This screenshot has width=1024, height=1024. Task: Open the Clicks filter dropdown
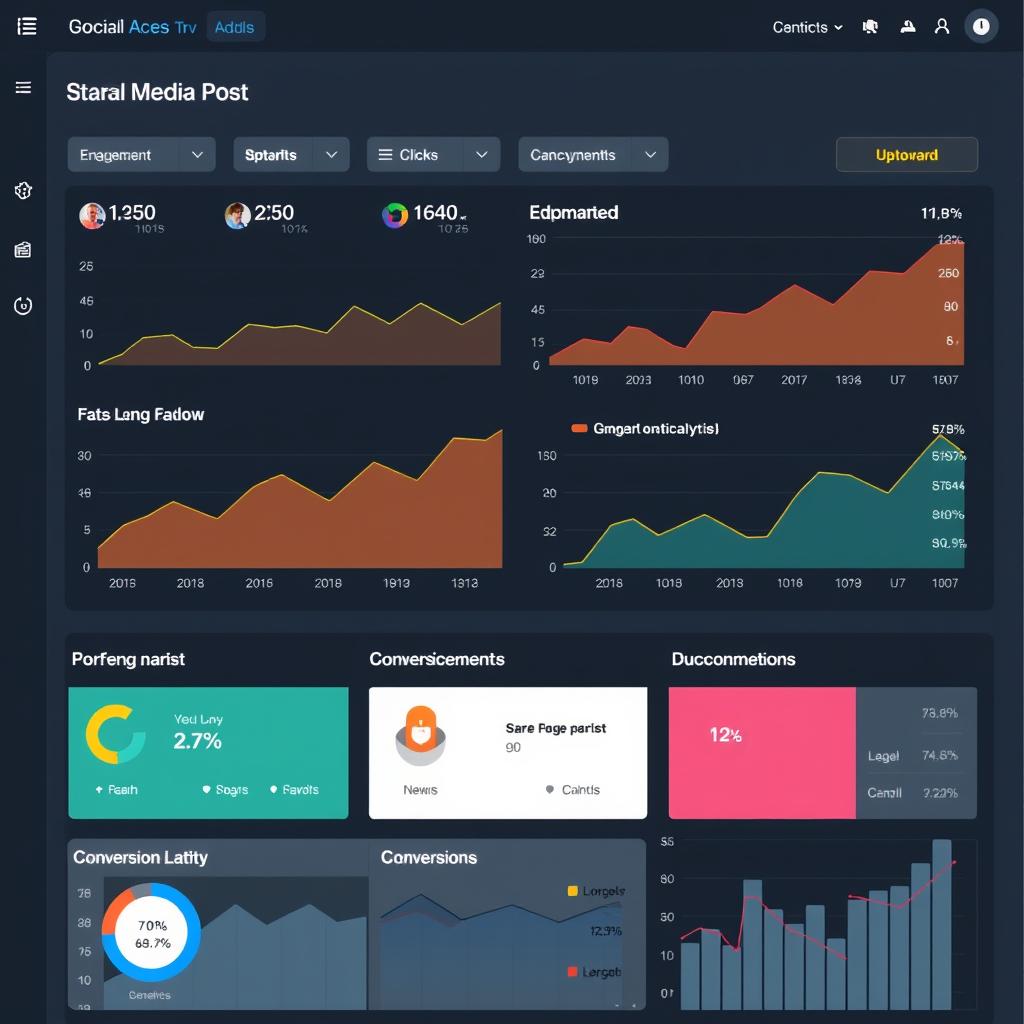432,155
